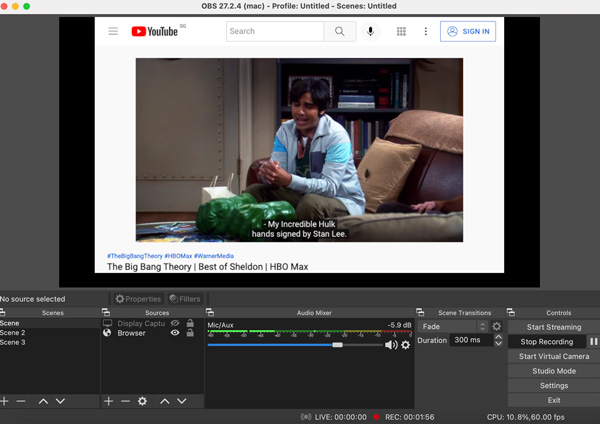Open YouTube apps grid icon

pos(401,31)
